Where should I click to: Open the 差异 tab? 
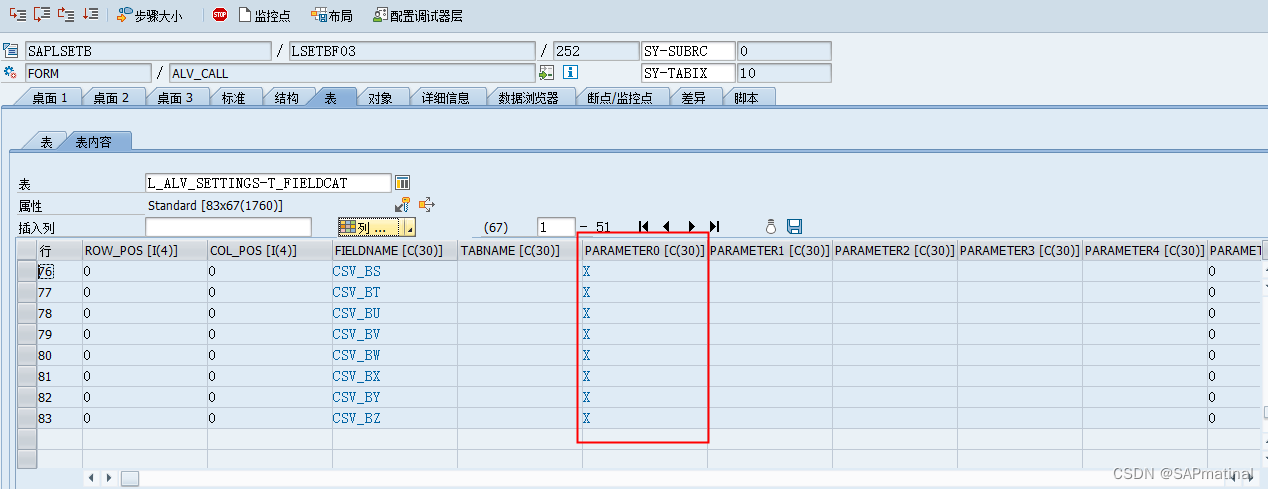[x=694, y=98]
